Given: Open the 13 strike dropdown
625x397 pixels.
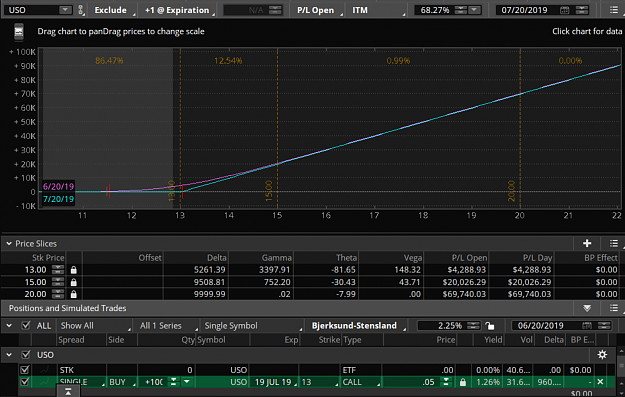Looking at the screenshot, I should 320,382.
